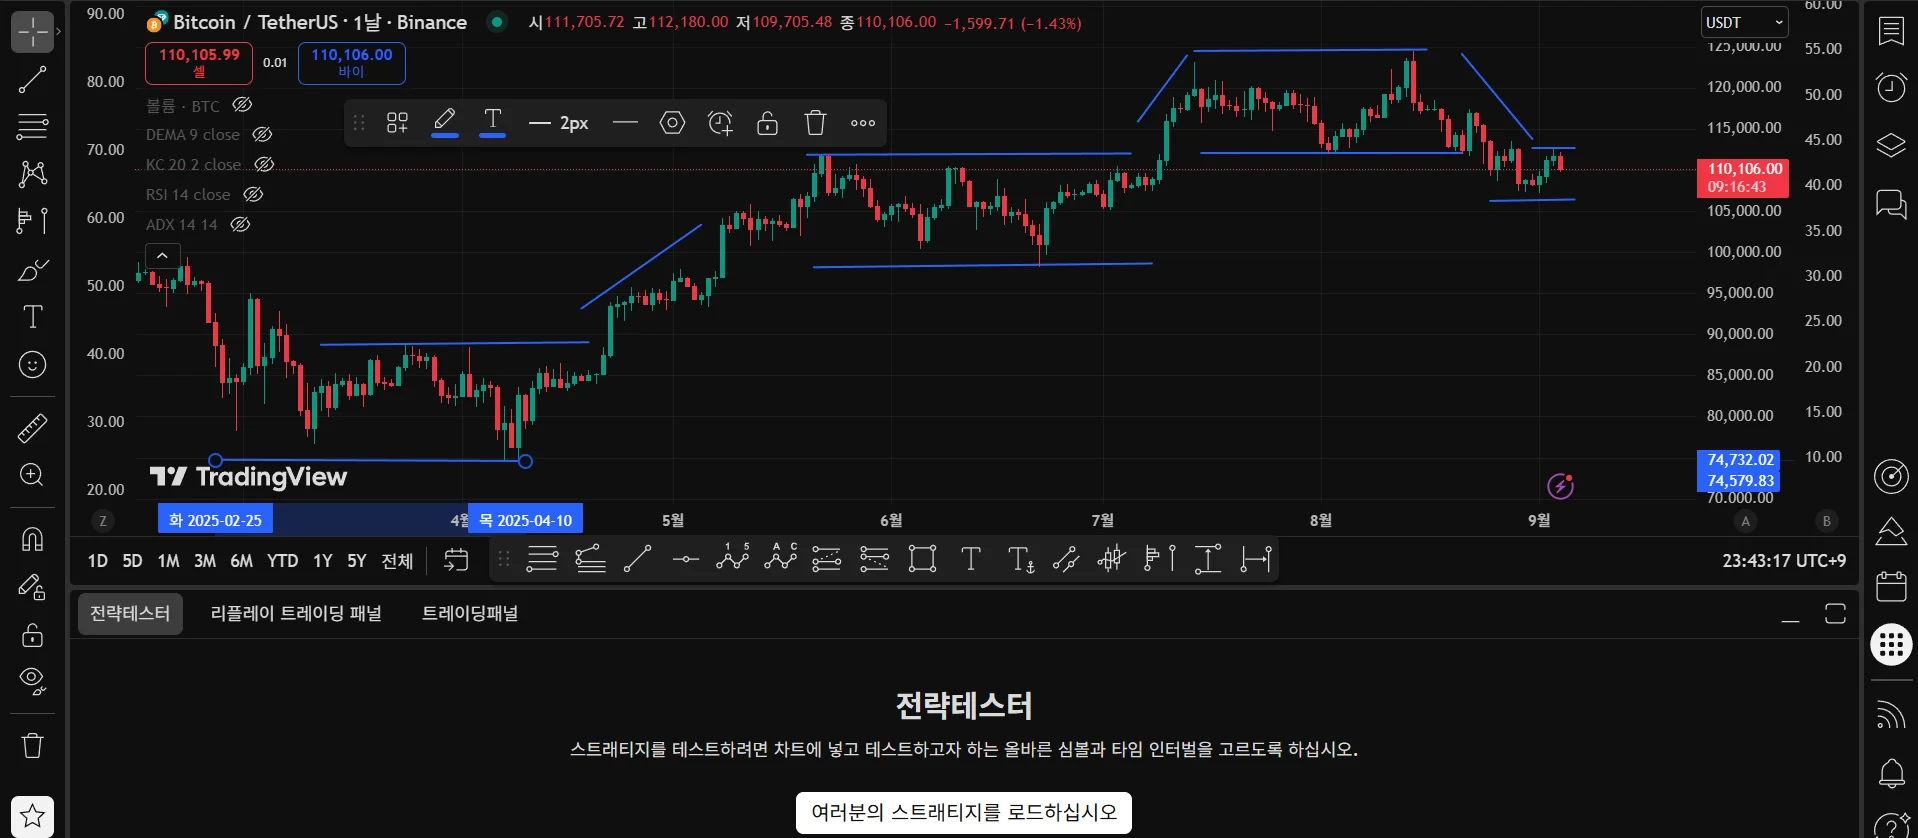Select the text tool in left sidebar
Viewport: 1918px width, 838px height.
point(32,317)
